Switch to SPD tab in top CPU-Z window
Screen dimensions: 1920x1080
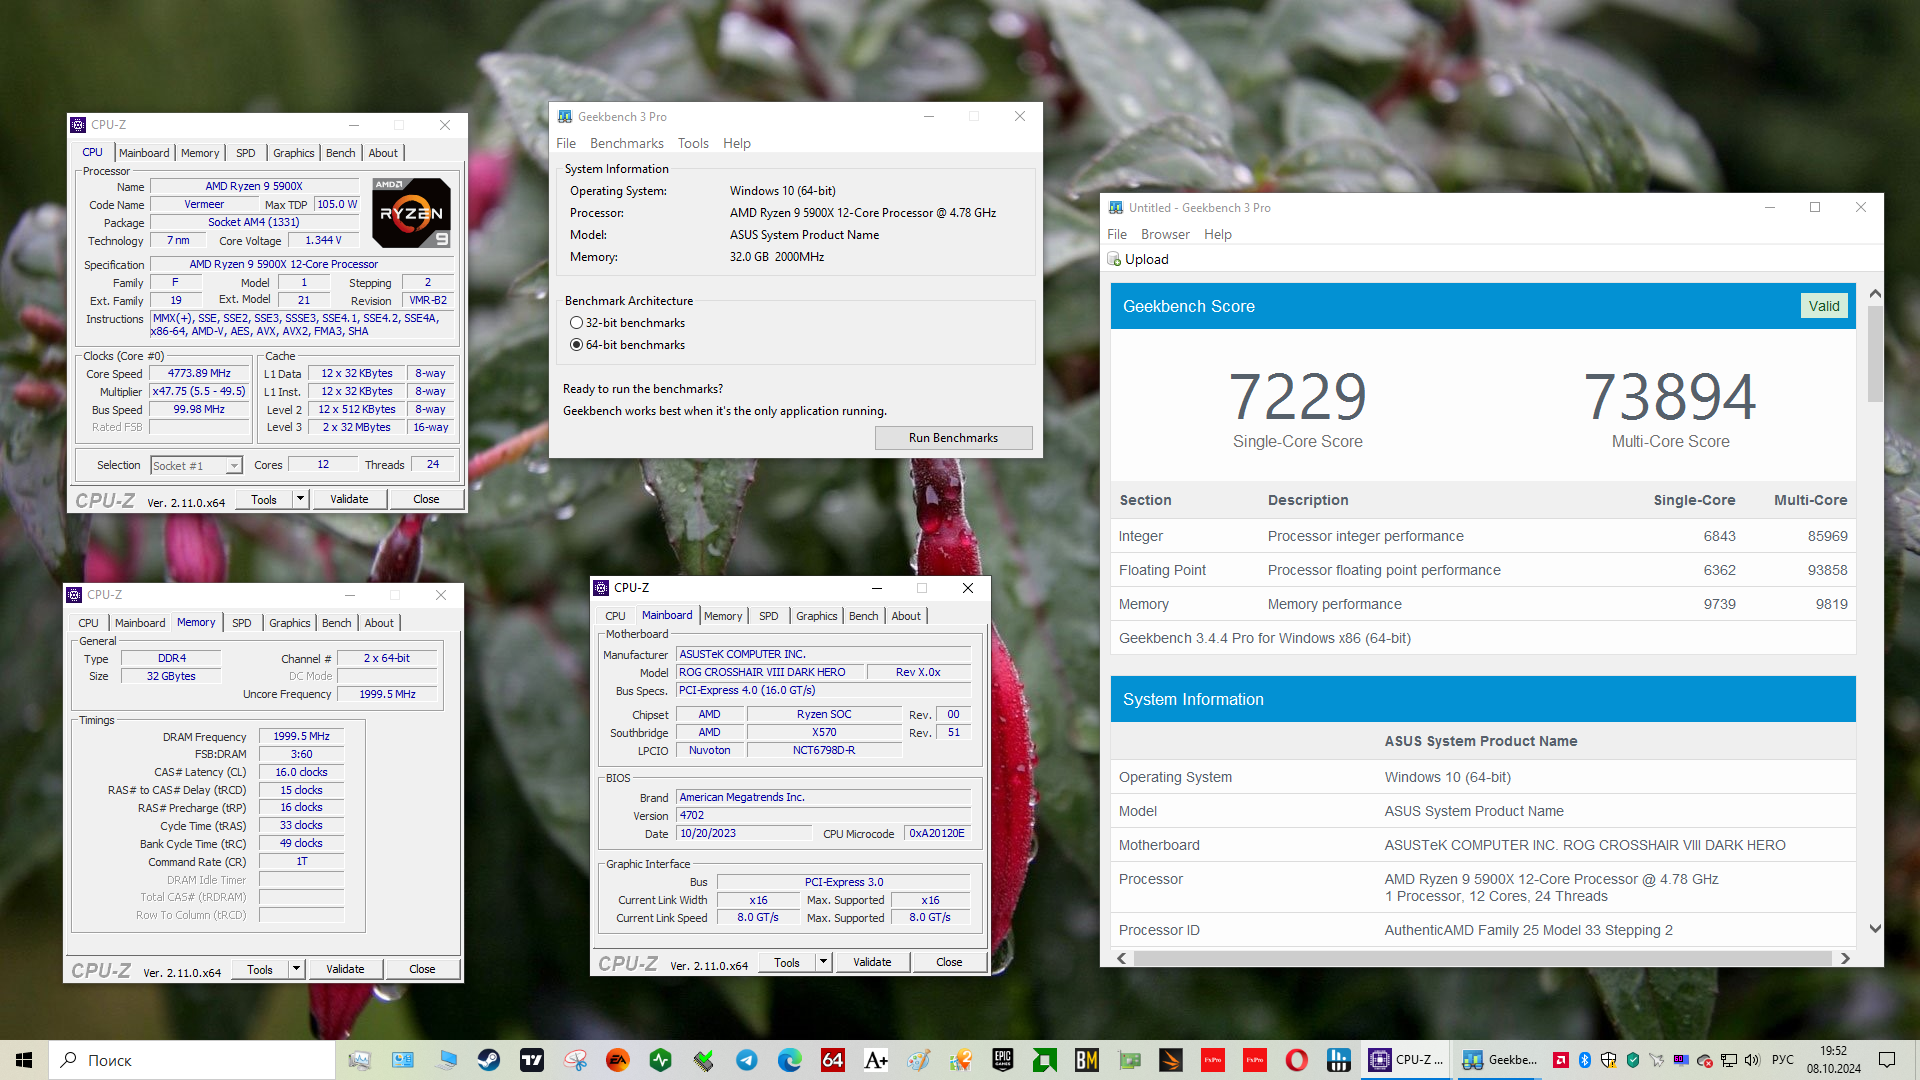pos(246,153)
